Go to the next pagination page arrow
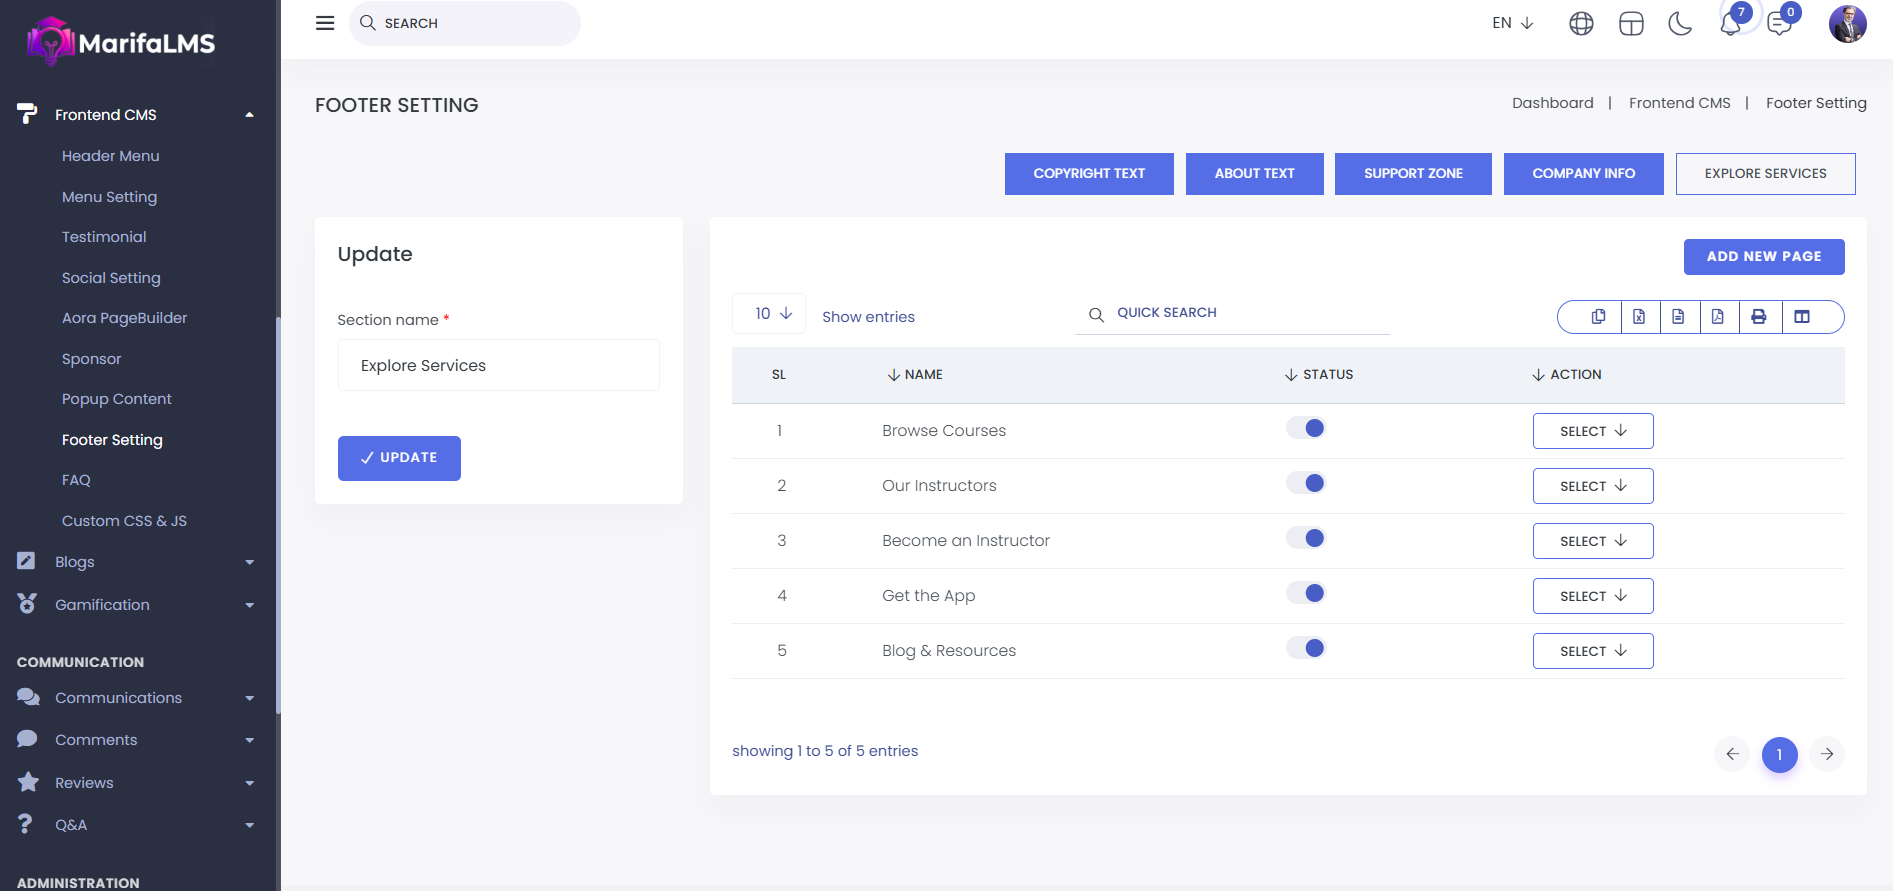The height and width of the screenshot is (891, 1893). 1826,754
